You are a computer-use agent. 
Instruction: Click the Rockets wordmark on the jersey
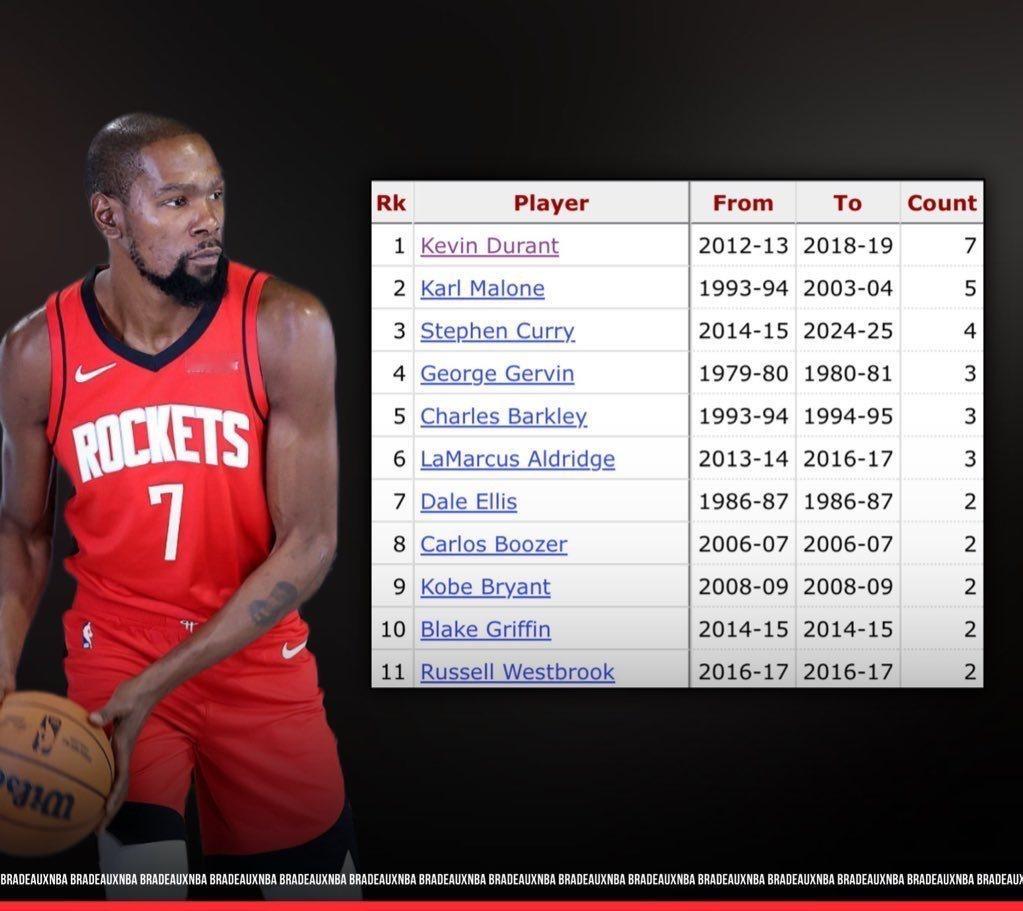tap(160, 442)
